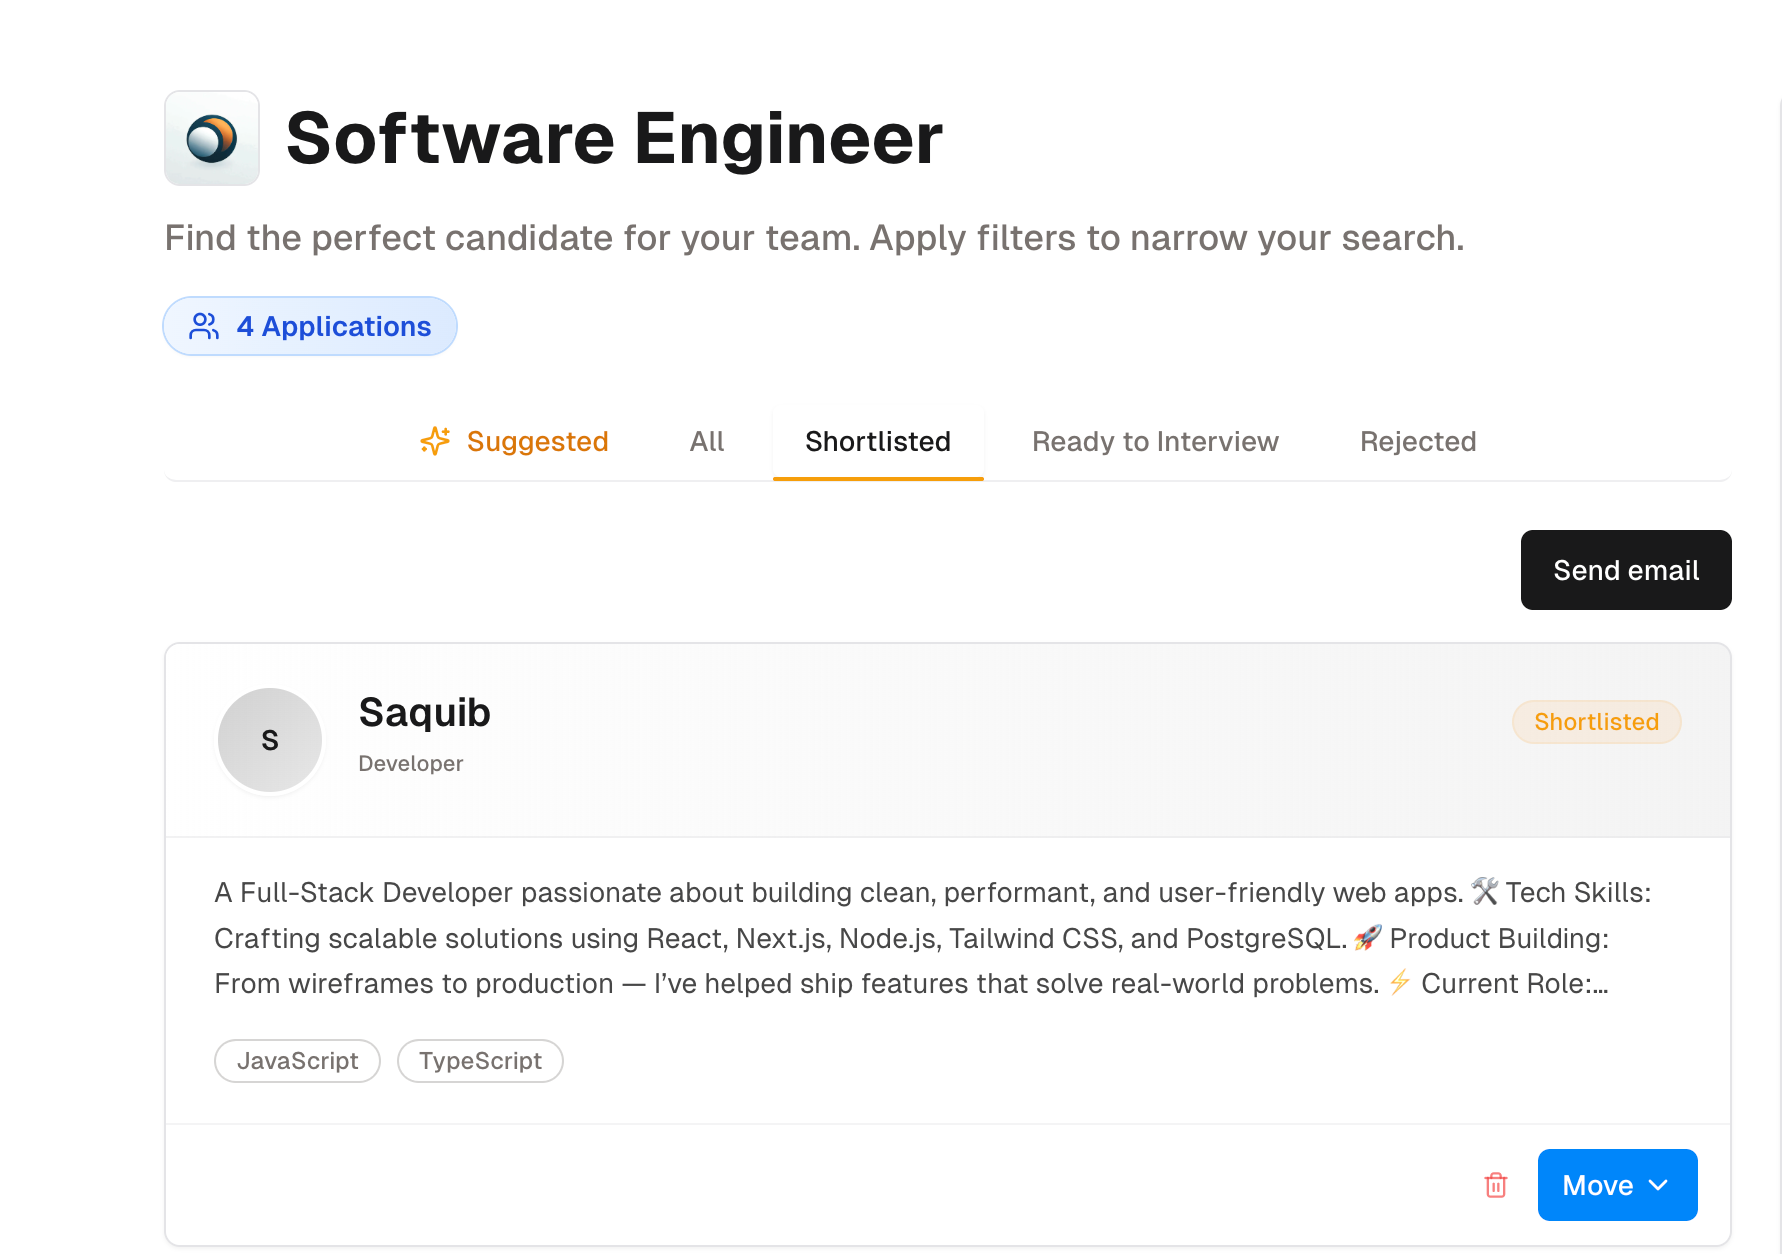This screenshot has width=1782, height=1254.
Task: Go to Ready to Interview tab
Action: pos(1155,441)
